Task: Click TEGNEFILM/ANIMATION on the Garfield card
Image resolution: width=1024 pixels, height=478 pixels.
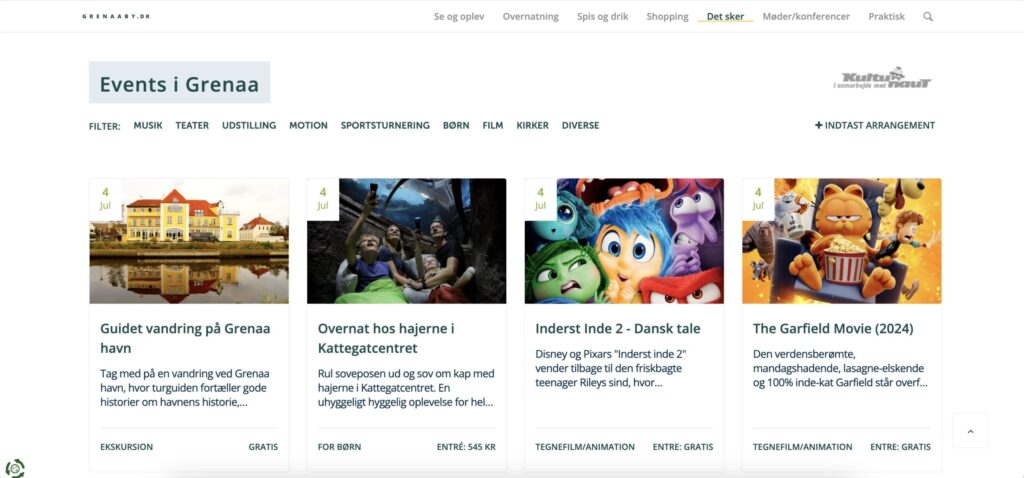Action: pos(803,447)
